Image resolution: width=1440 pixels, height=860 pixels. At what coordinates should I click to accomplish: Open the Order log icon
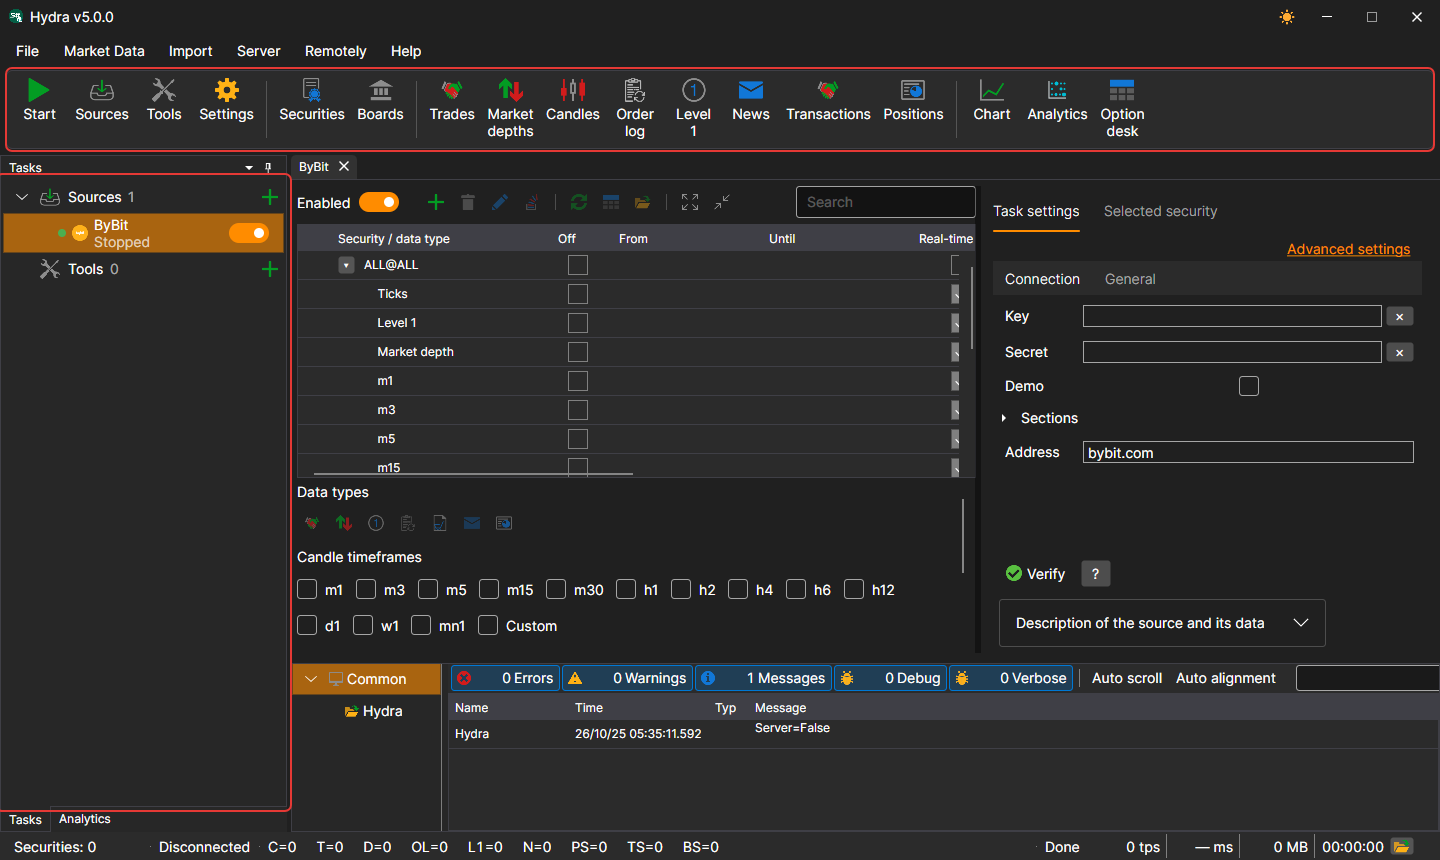point(634,91)
